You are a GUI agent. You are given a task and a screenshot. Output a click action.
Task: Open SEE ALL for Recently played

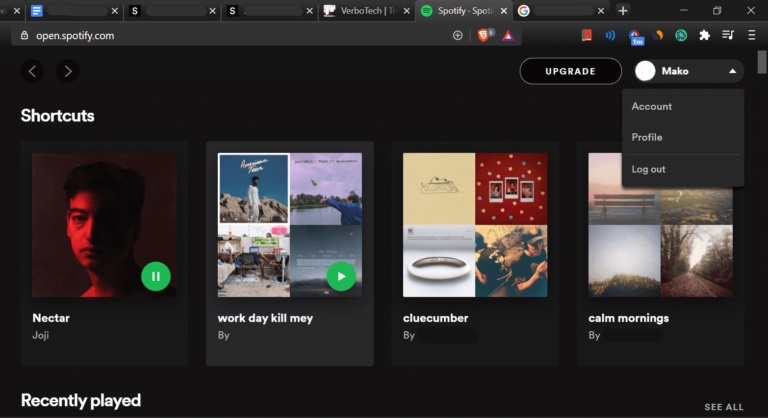(x=724, y=407)
